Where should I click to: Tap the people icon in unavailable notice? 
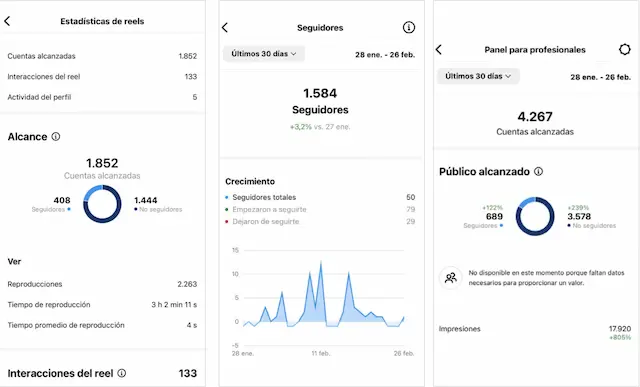(451, 278)
